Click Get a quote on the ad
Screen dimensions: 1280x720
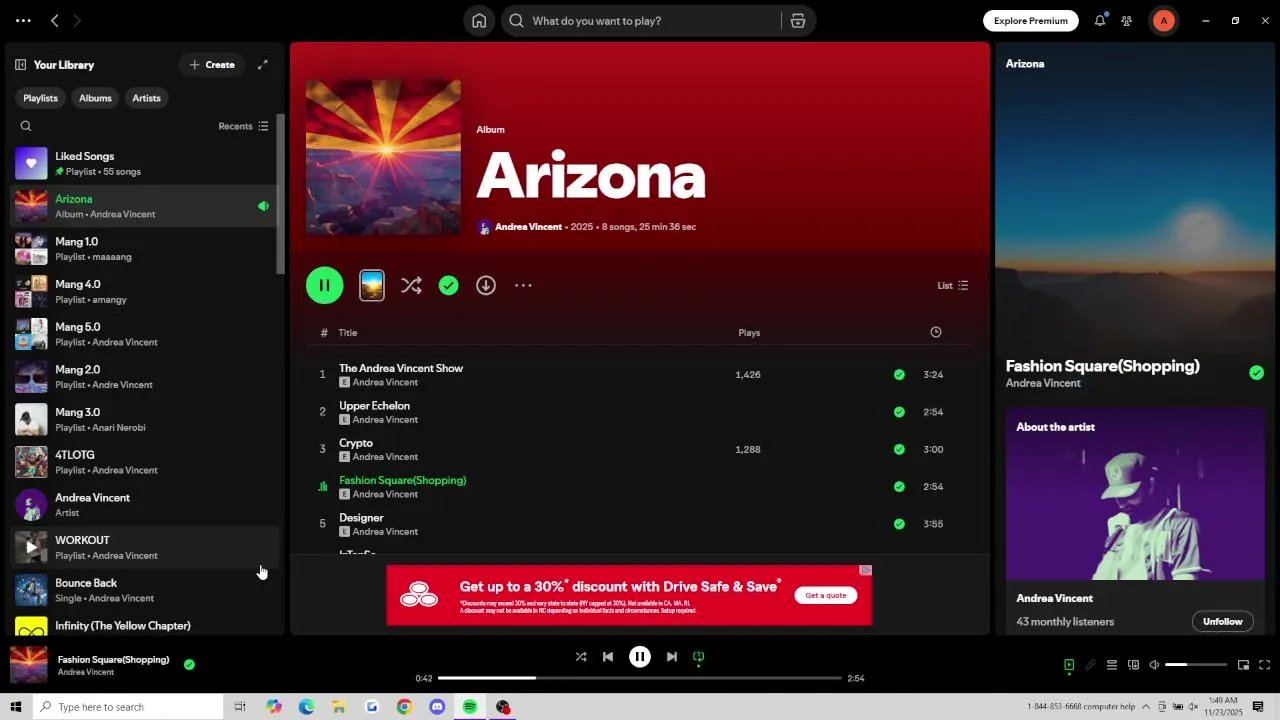click(826, 596)
